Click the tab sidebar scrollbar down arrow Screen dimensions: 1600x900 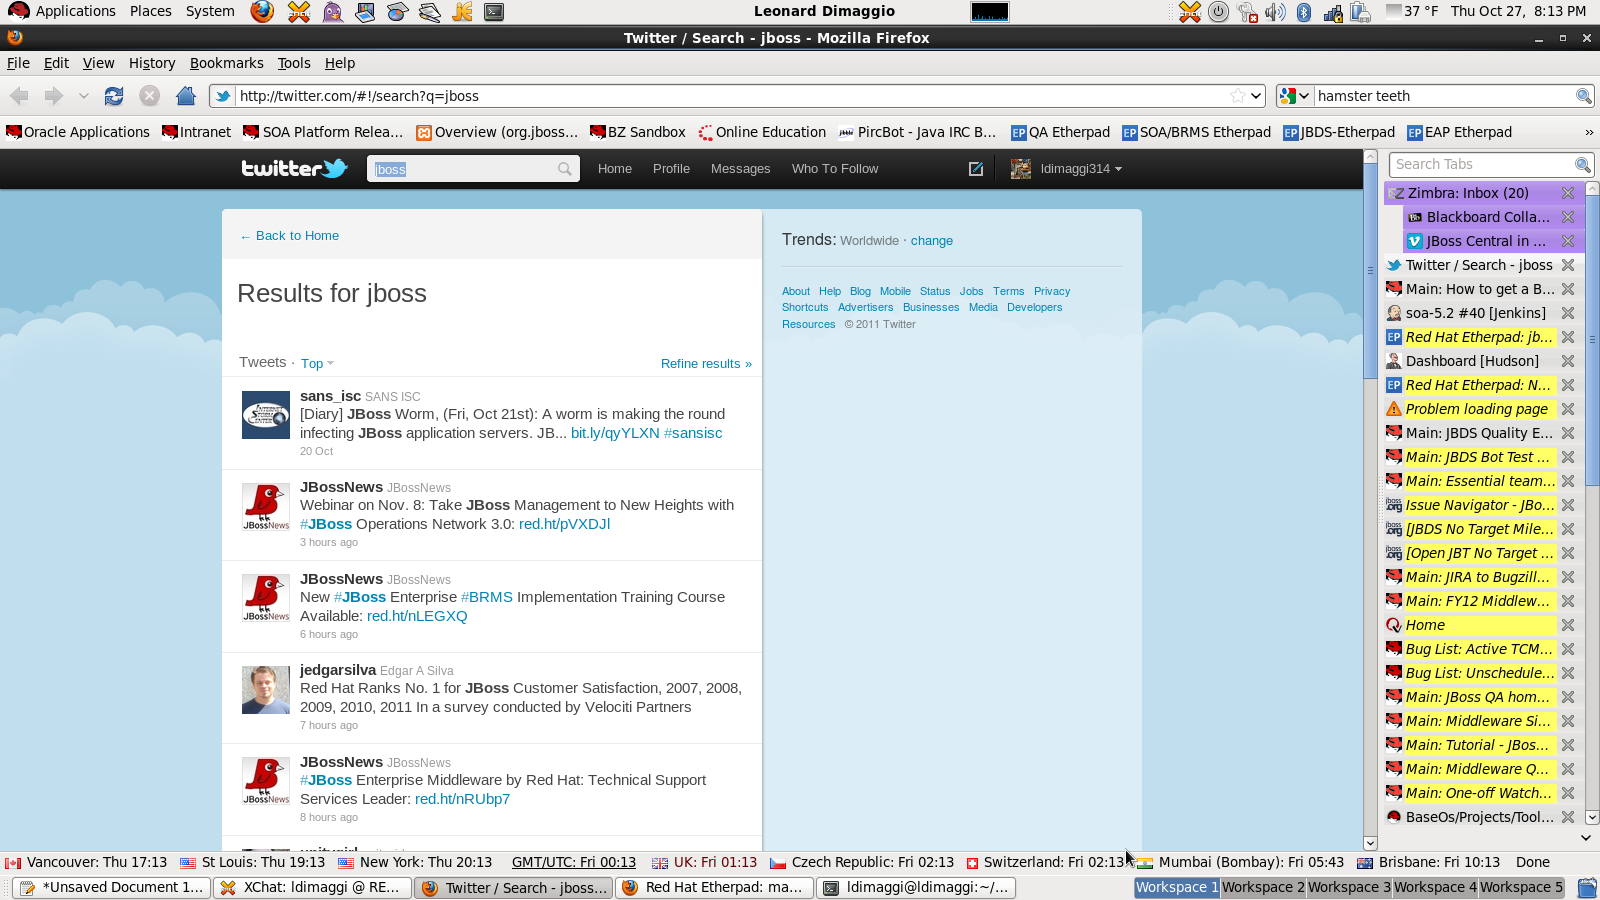point(1592,817)
